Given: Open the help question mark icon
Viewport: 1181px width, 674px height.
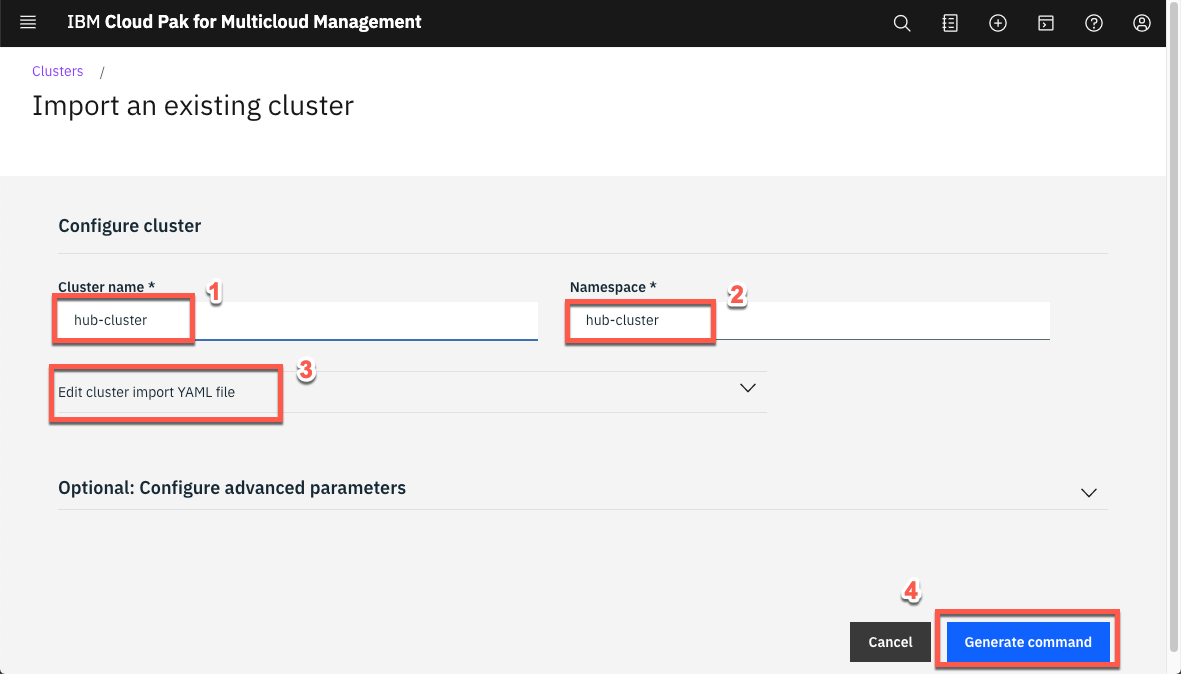Looking at the screenshot, I should click(1093, 22).
